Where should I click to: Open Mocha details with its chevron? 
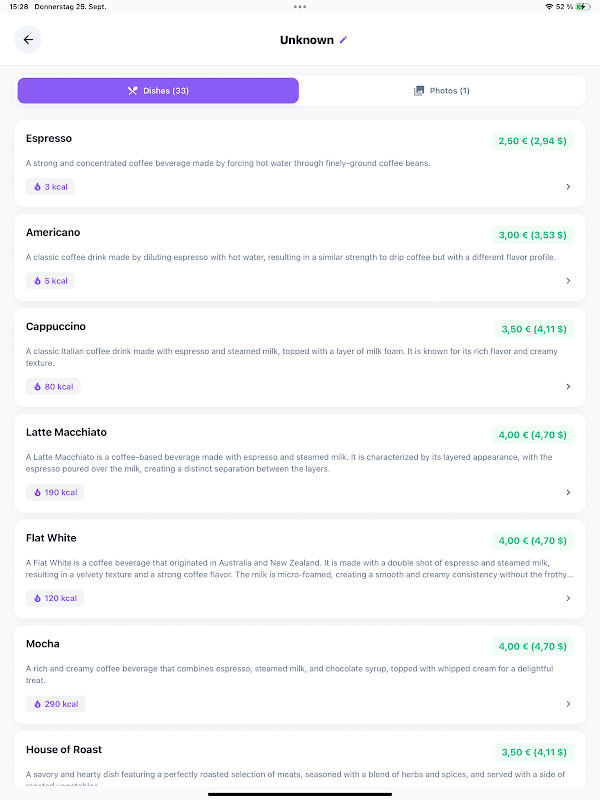(x=568, y=704)
